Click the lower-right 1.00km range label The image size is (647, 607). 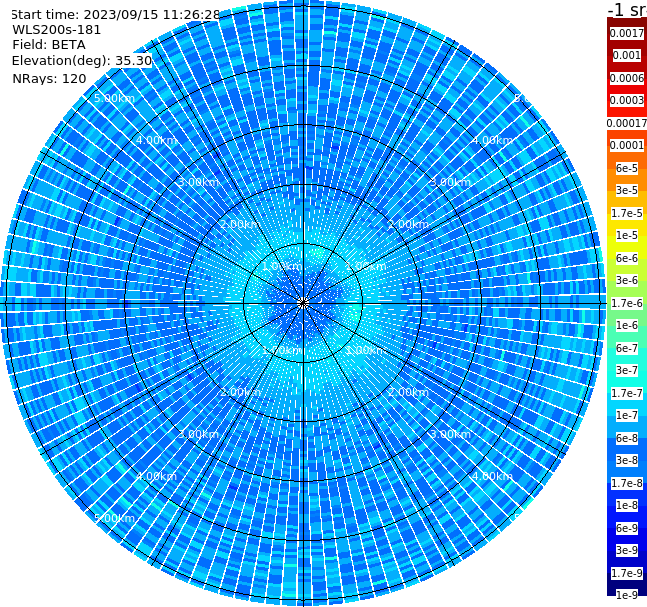tap(366, 350)
